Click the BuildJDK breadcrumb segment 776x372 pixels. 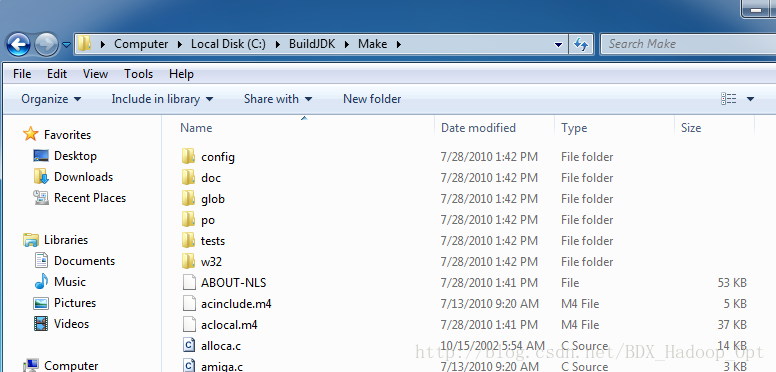pyautogui.click(x=312, y=44)
